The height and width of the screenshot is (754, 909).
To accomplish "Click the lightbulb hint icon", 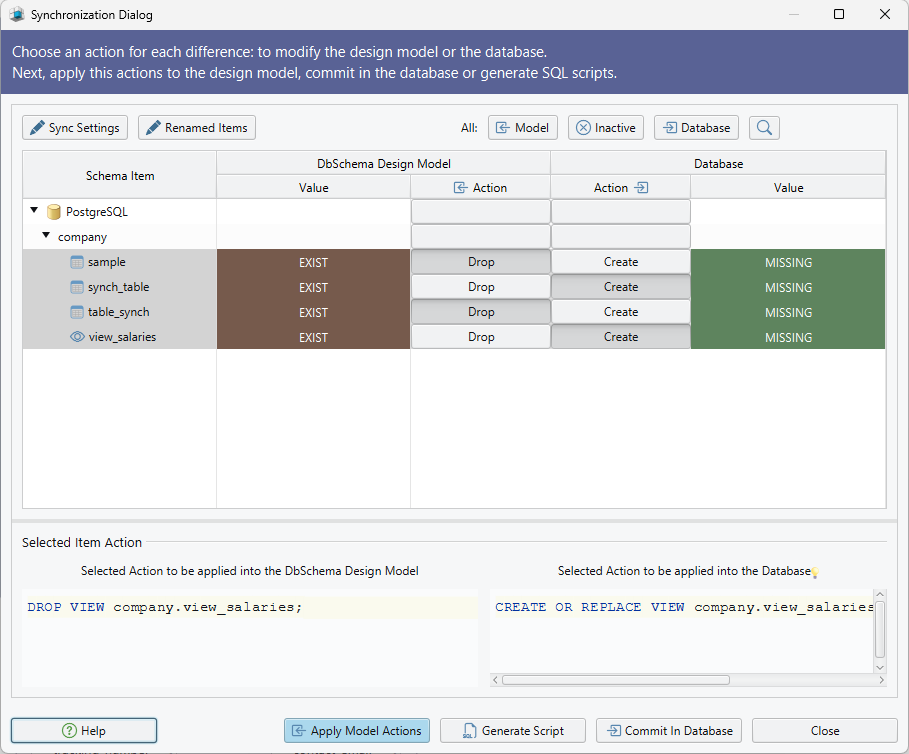I will point(815,573).
